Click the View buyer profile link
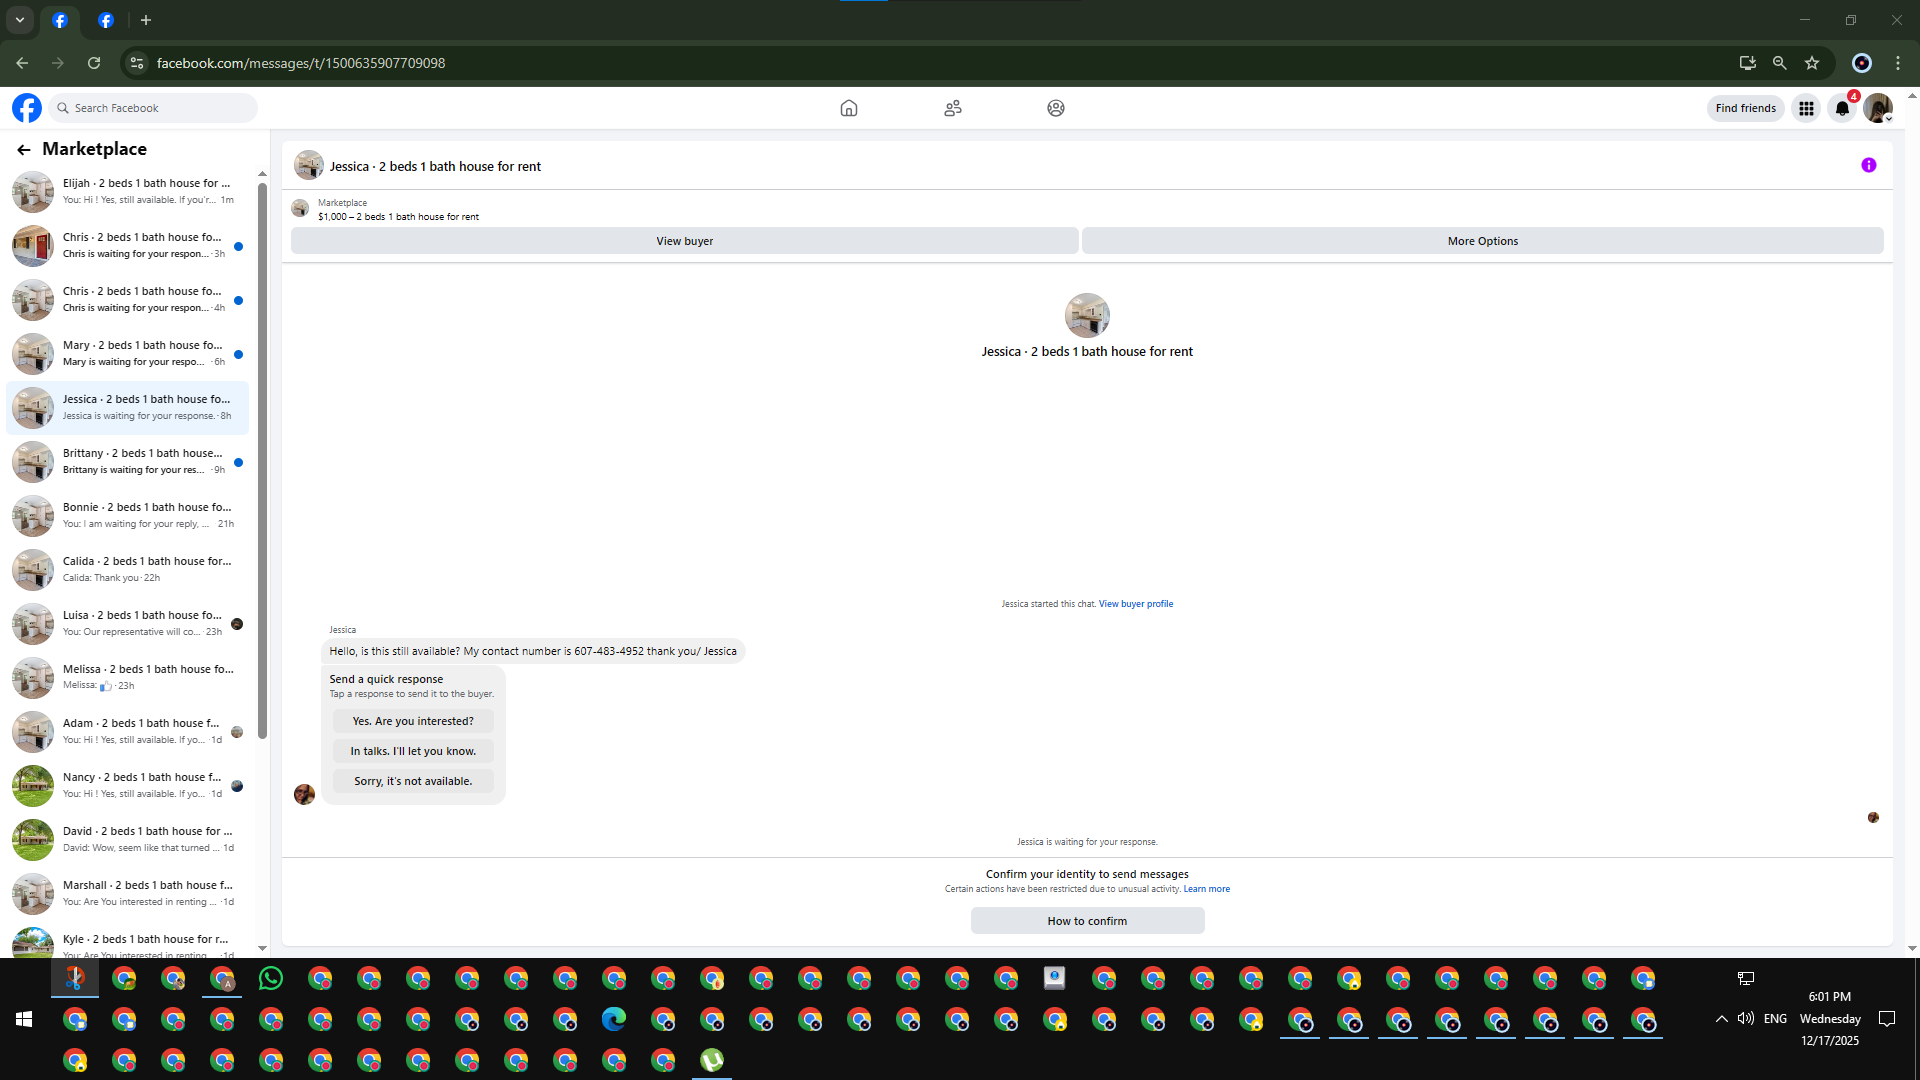1920x1080 pixels. click(1135, 604)
